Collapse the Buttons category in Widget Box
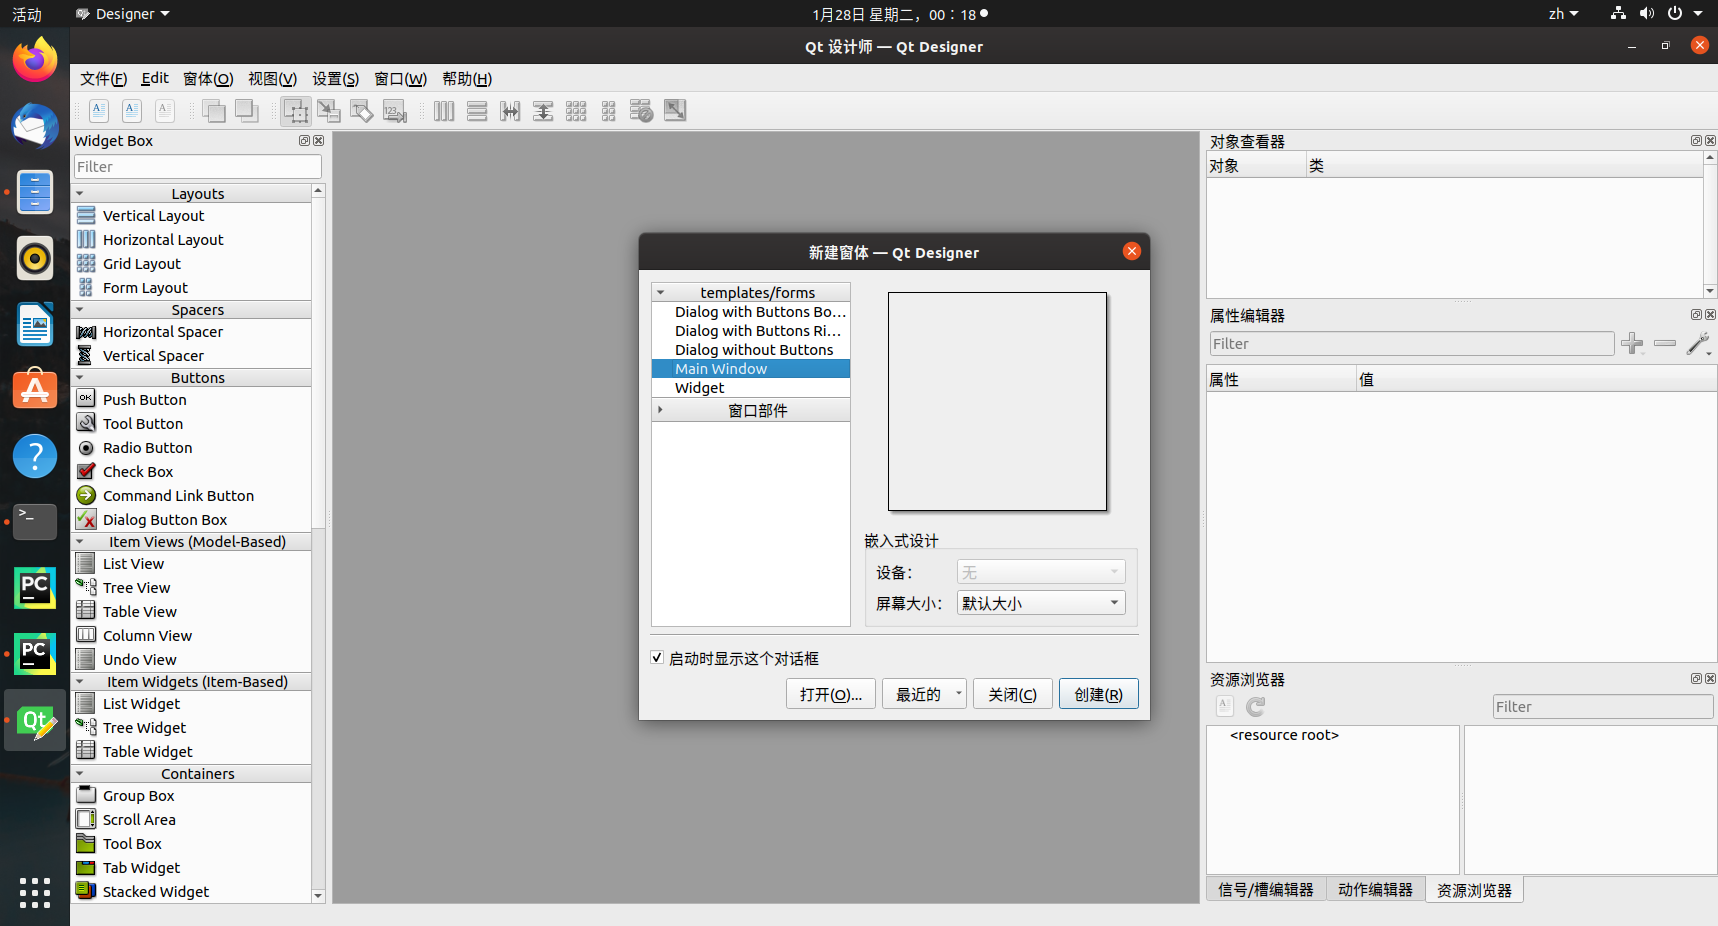 80,378
